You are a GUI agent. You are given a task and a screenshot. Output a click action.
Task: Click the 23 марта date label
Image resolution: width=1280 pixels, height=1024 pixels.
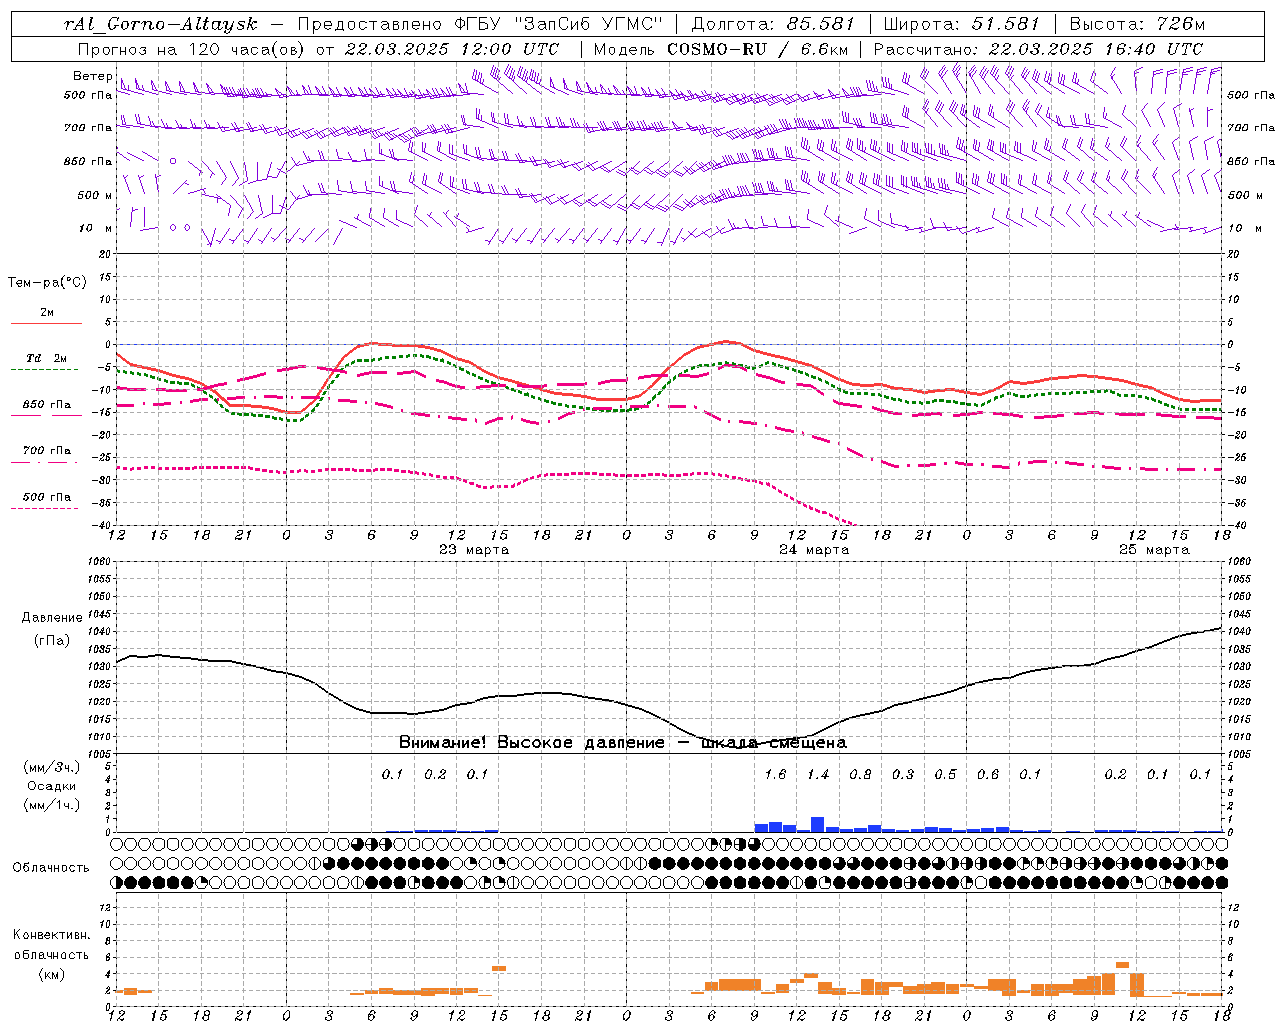[474, 550]
